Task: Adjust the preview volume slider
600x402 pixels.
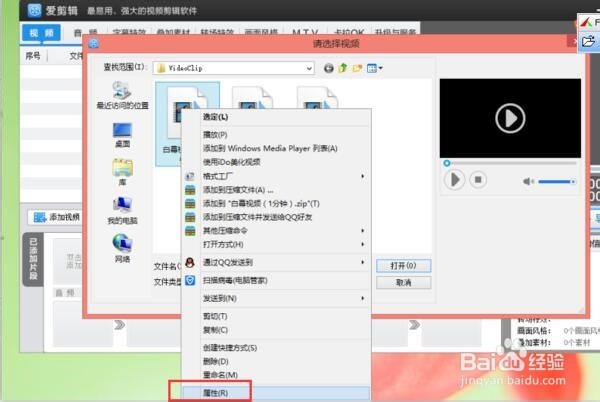Action: [x=557, y=182]
